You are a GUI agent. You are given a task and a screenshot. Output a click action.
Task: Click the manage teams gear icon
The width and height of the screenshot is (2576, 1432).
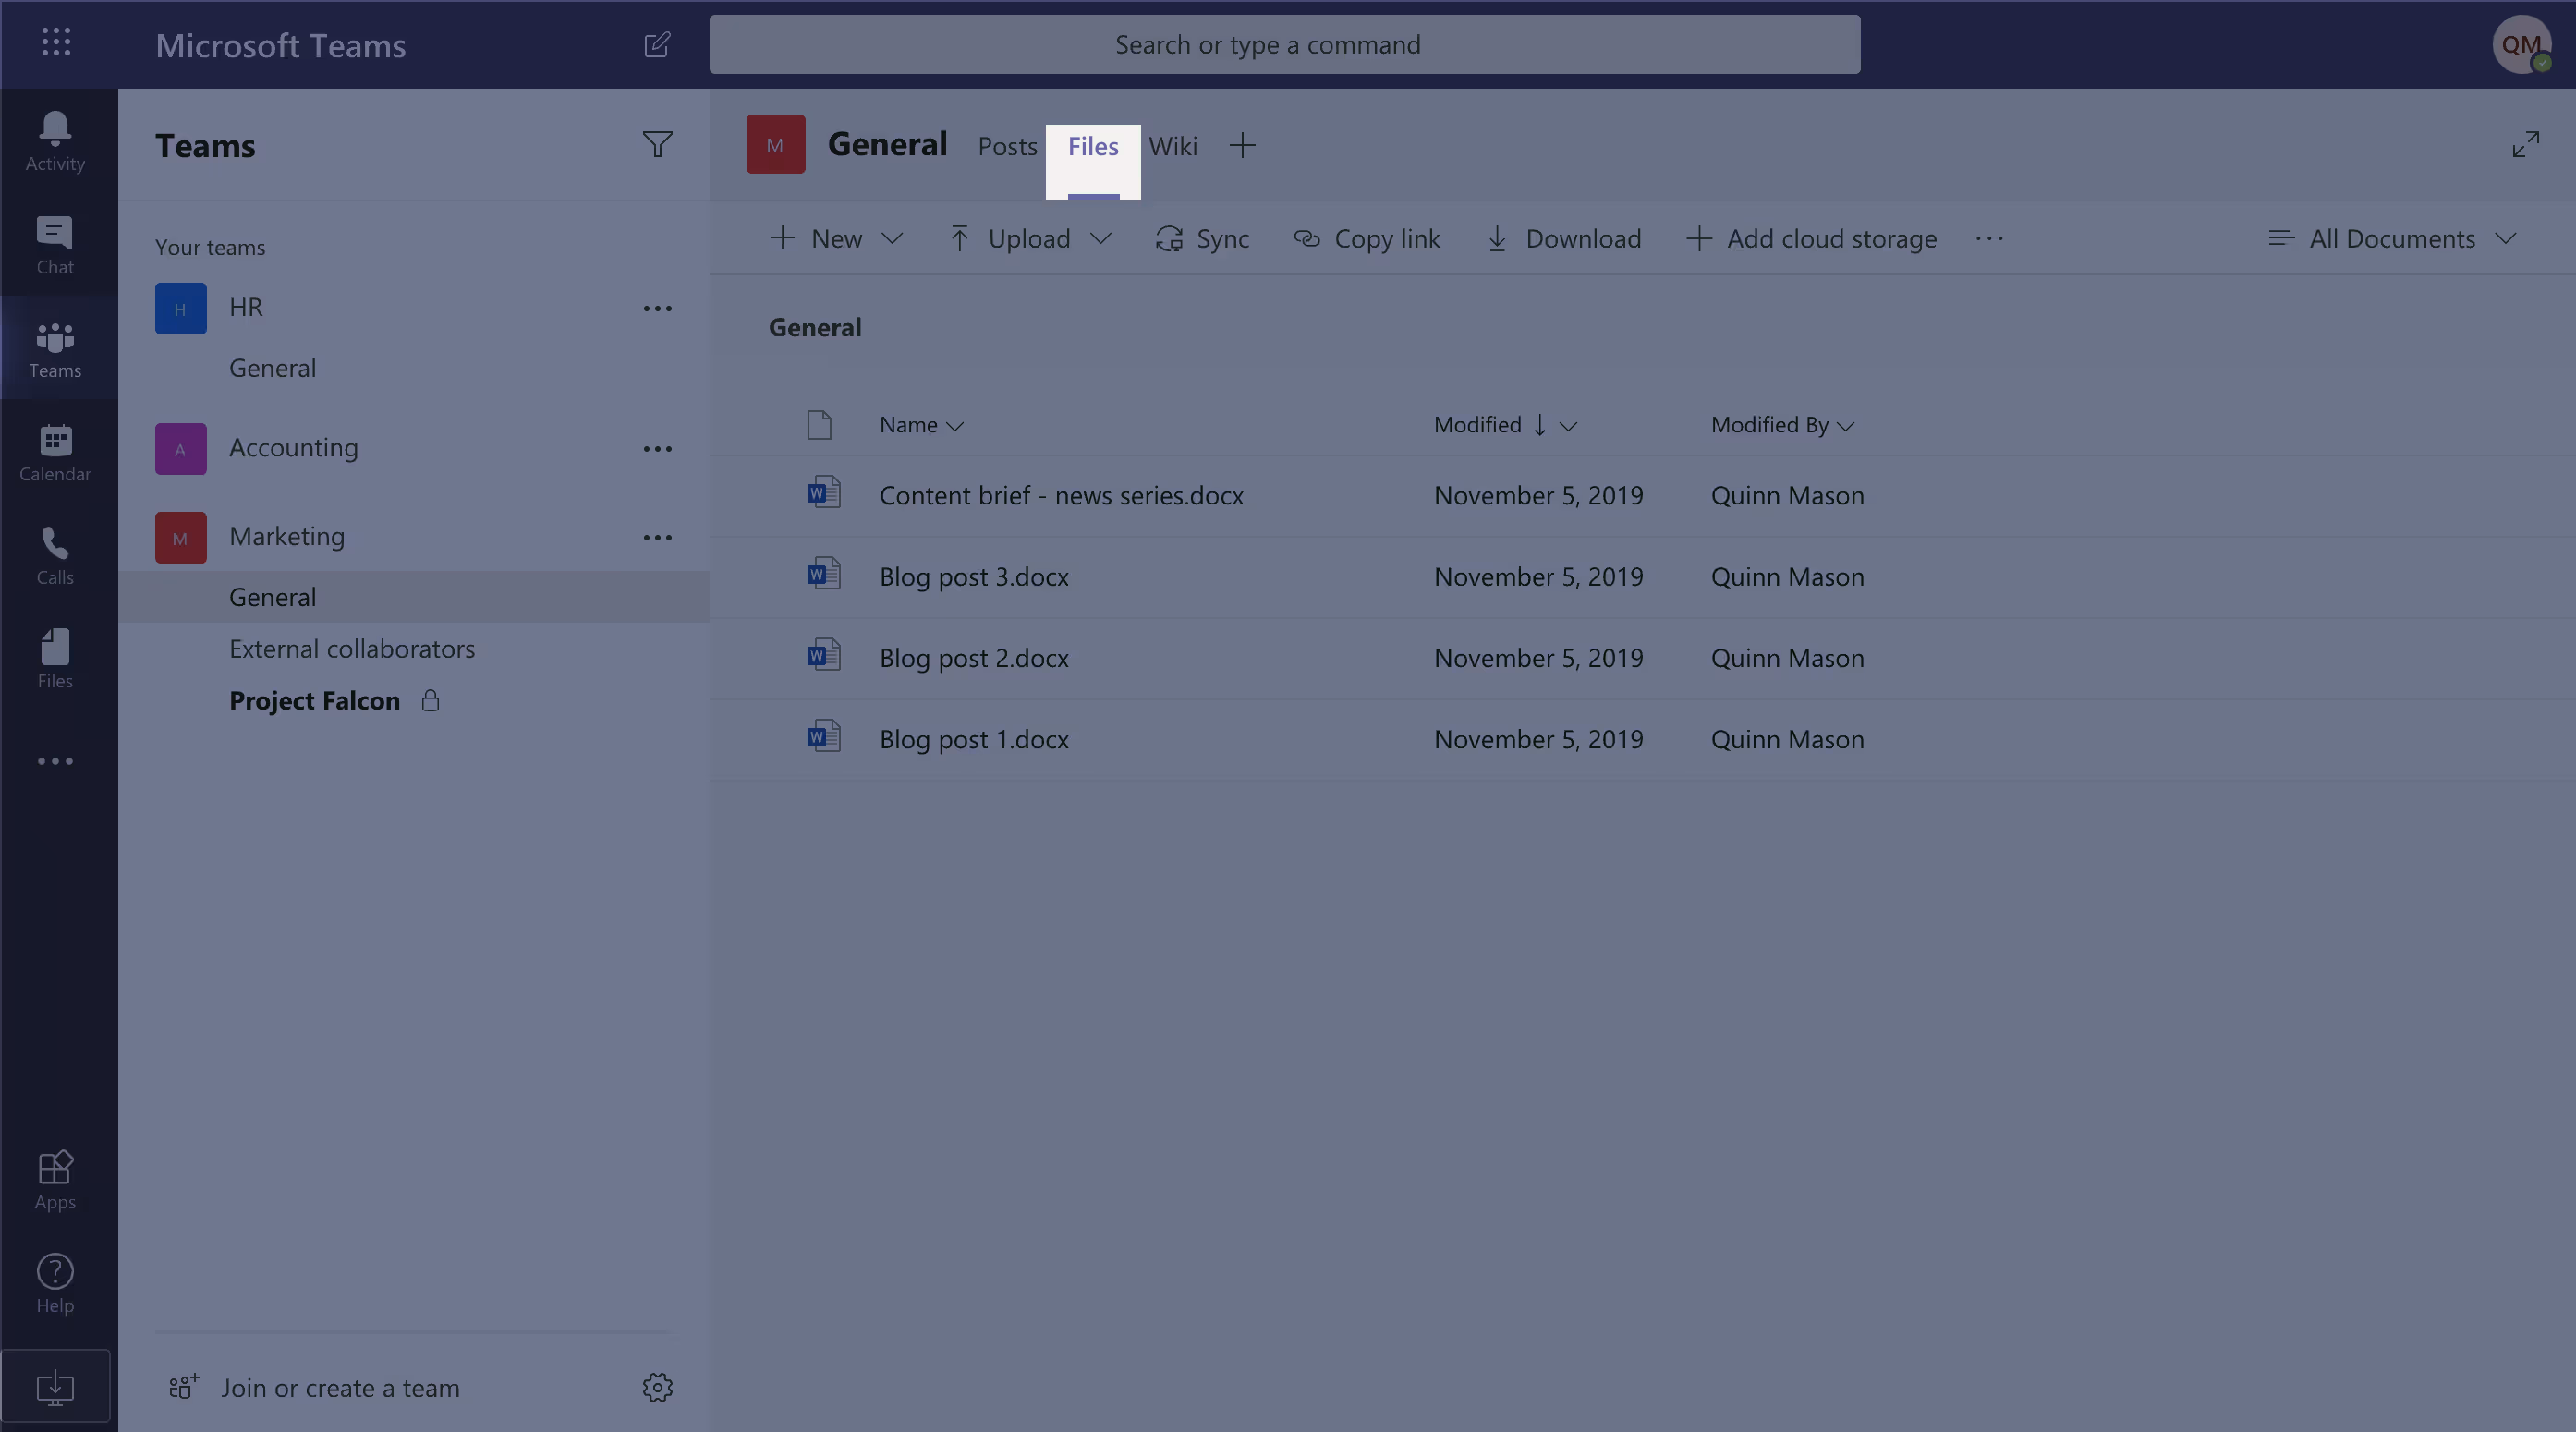[657, 1387]
